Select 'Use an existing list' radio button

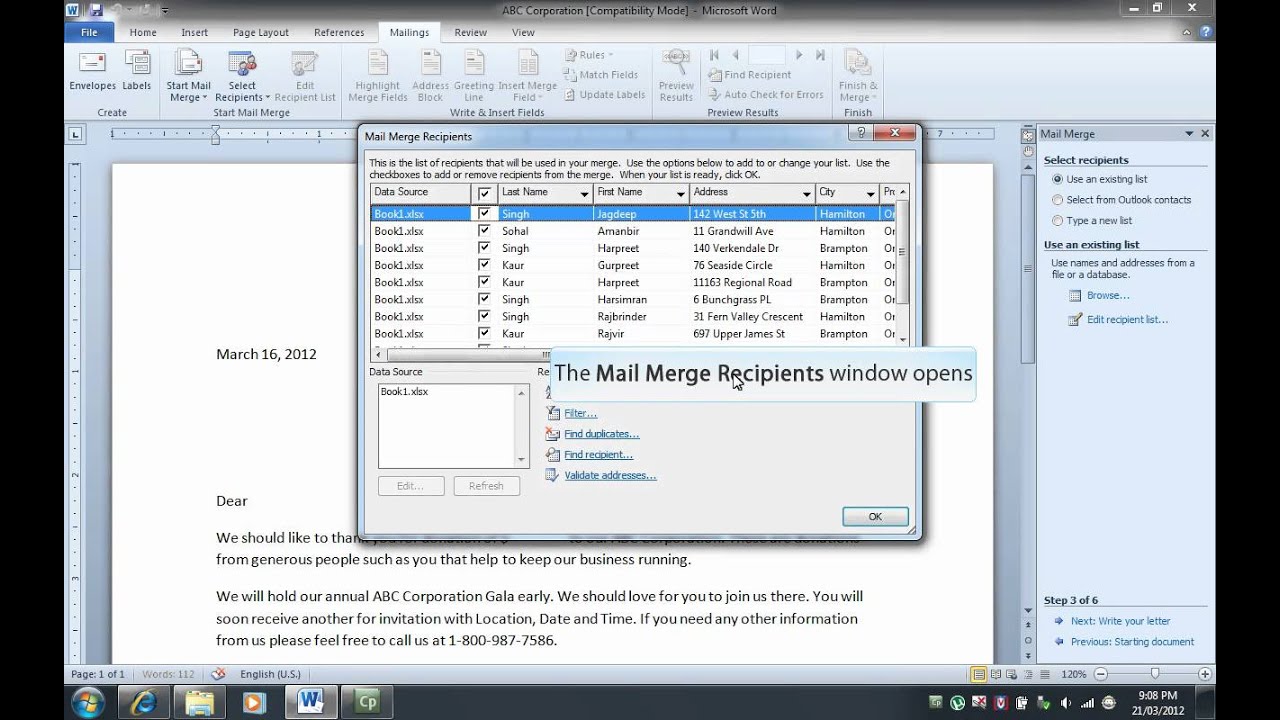(x=1057, y=179)
